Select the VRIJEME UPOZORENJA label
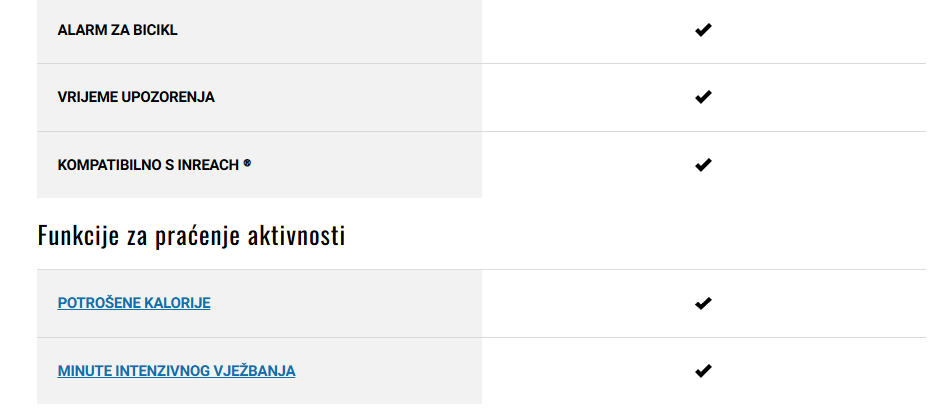The width and height of the screenshot is (942, 417). pyautogui.click(x=136, y=97)
